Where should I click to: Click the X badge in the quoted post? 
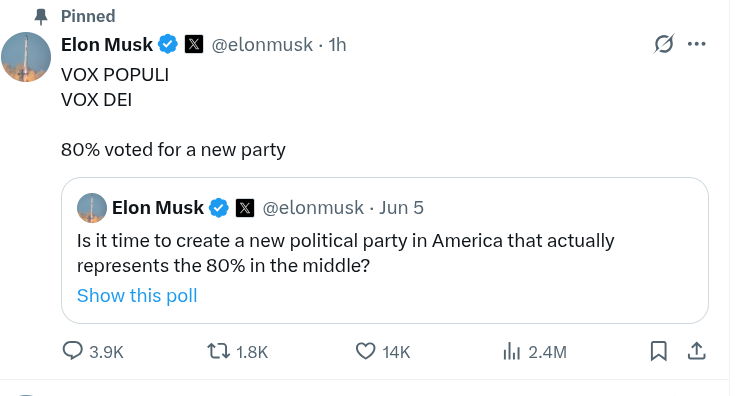[x=245, y=208]
